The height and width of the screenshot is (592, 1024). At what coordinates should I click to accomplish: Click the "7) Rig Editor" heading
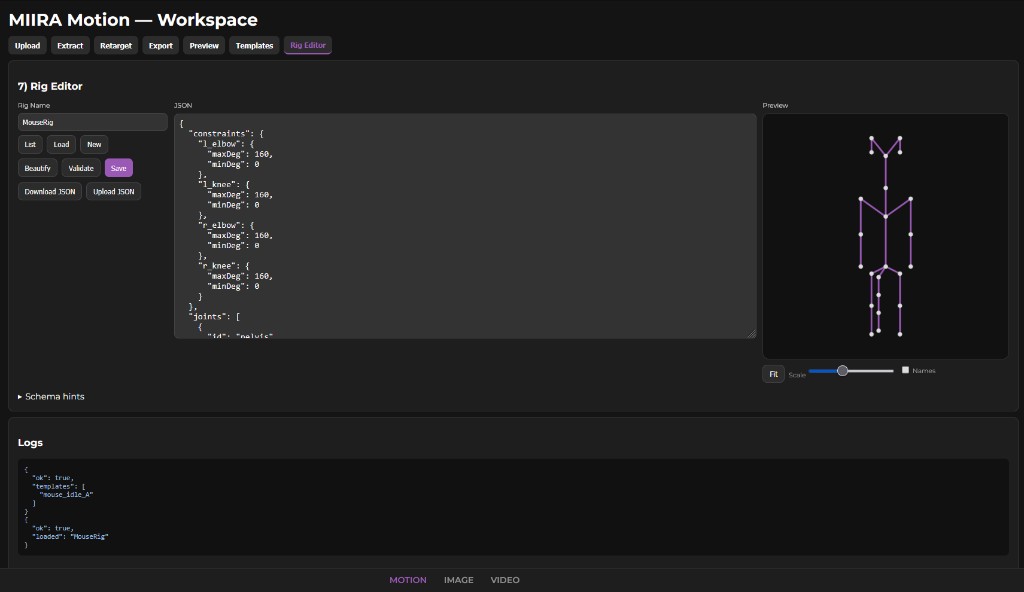tap(50, 86)
